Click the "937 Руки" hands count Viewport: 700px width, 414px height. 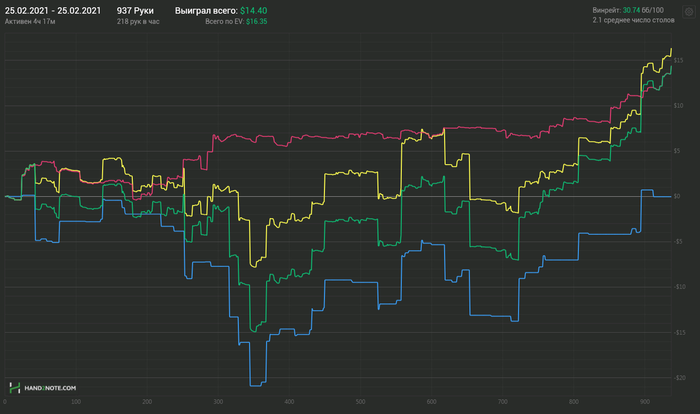pyautogui.click(x=135, y=11)
